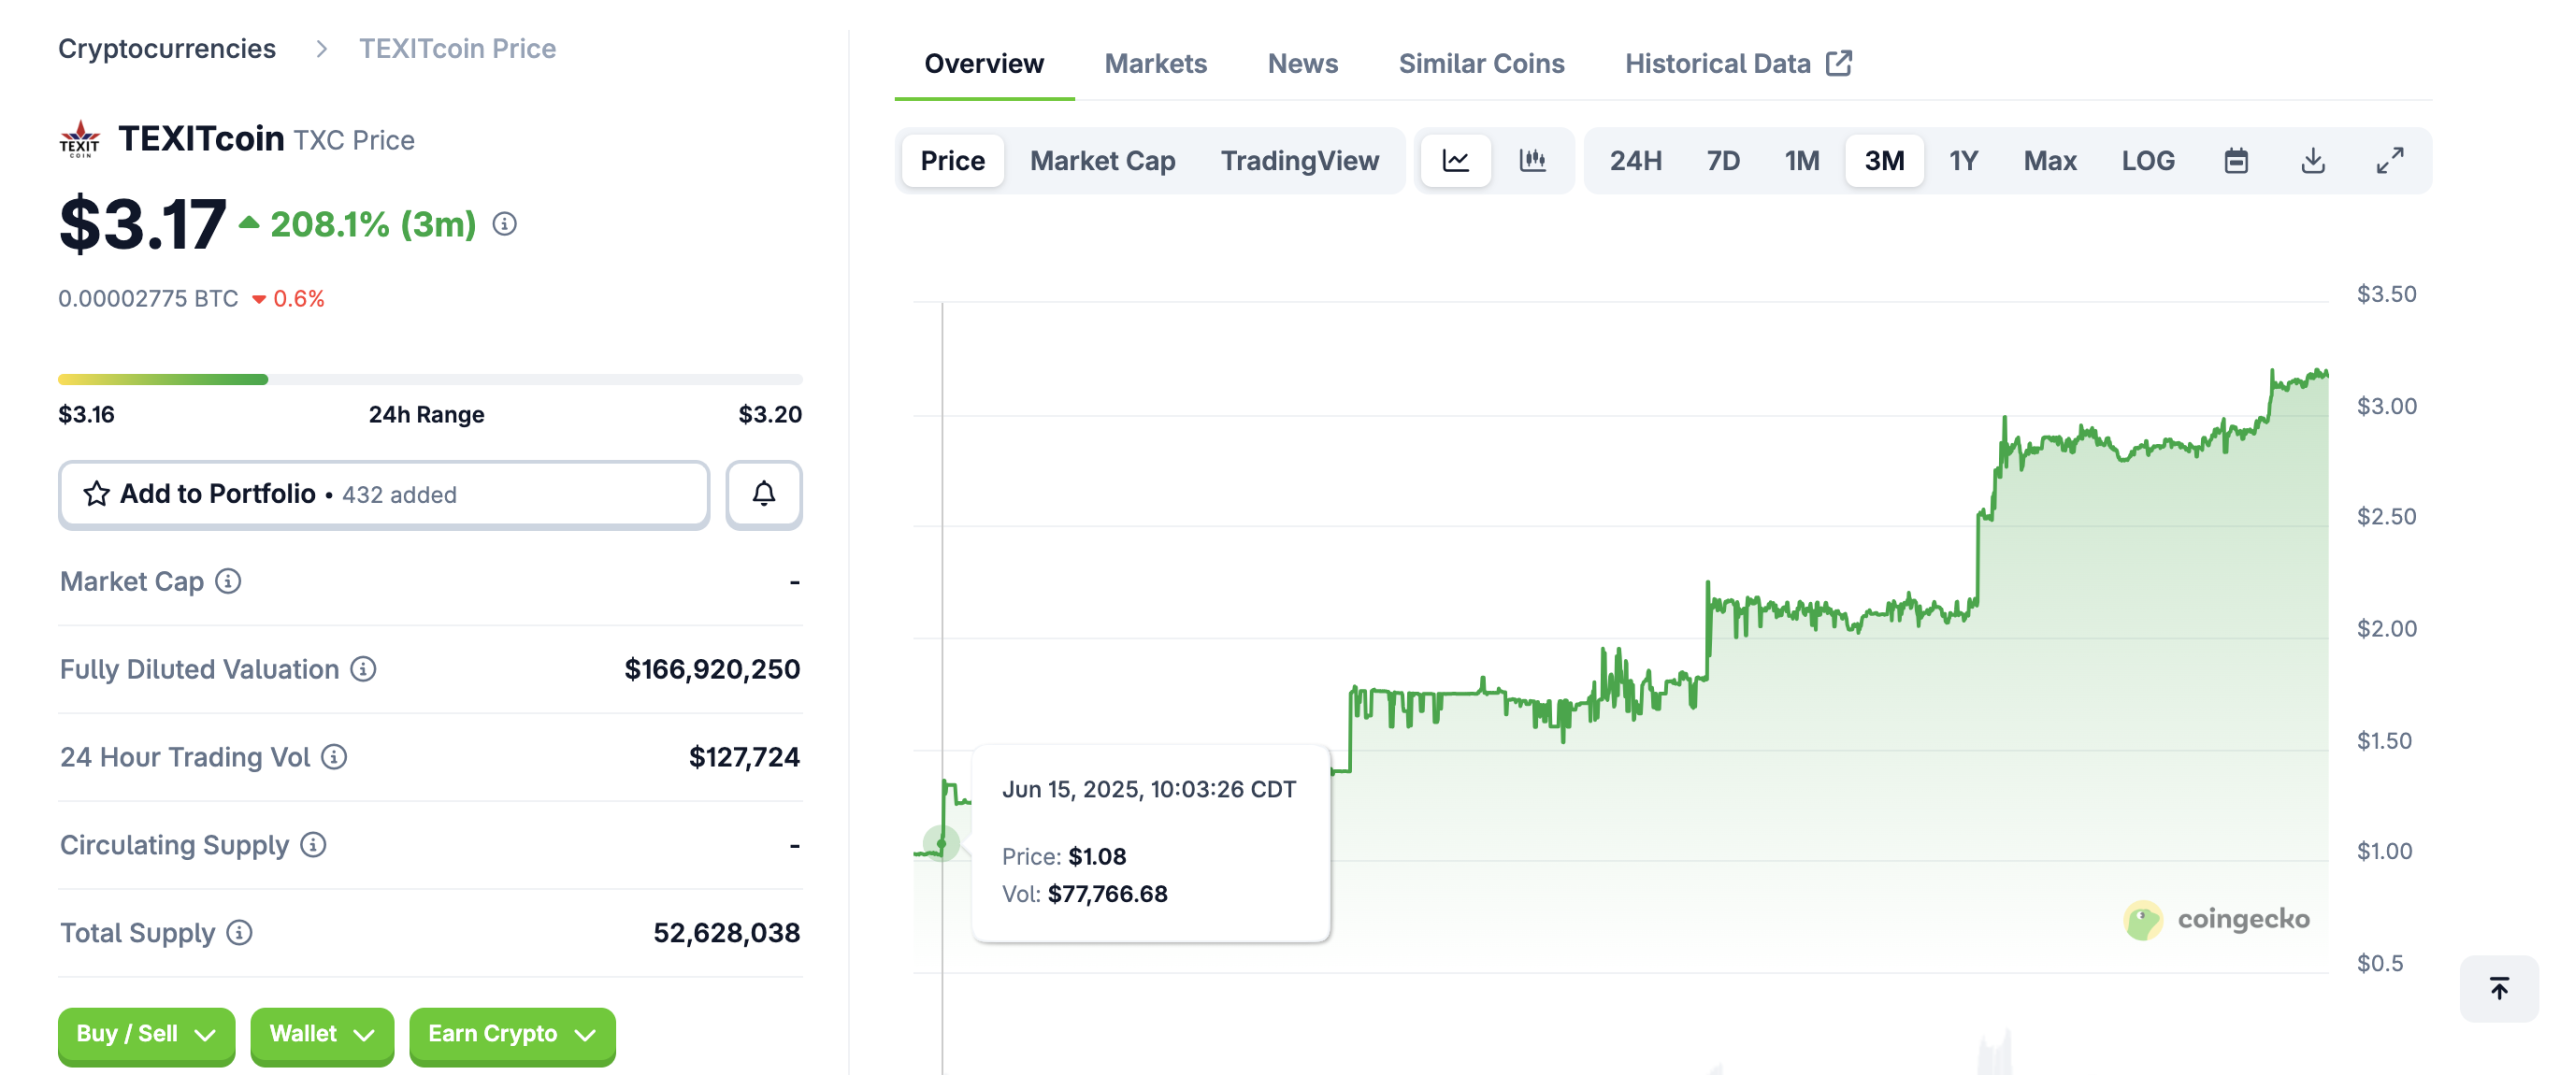Open the Earn Crypto dropdown

[511, 1034]
